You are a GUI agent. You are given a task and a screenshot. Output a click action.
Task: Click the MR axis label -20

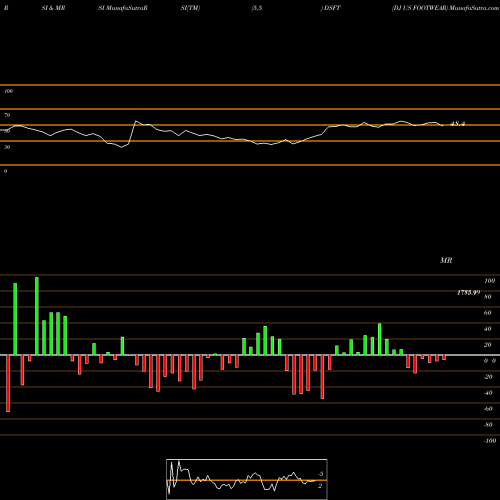tap(488, 377)
